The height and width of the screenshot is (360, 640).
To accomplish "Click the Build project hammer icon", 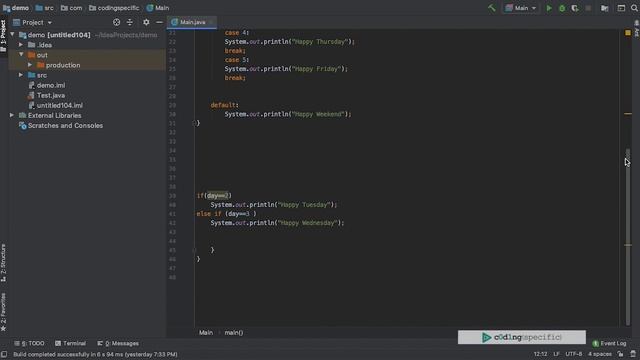I will (x=491, y=8).
